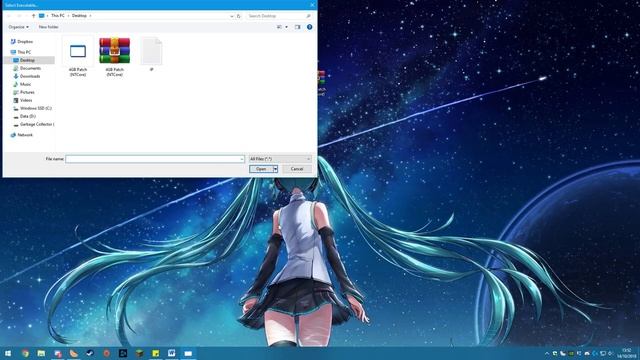The image size is (640, 360).
Task: Open the All Files type filter
Action: (280, 159)
